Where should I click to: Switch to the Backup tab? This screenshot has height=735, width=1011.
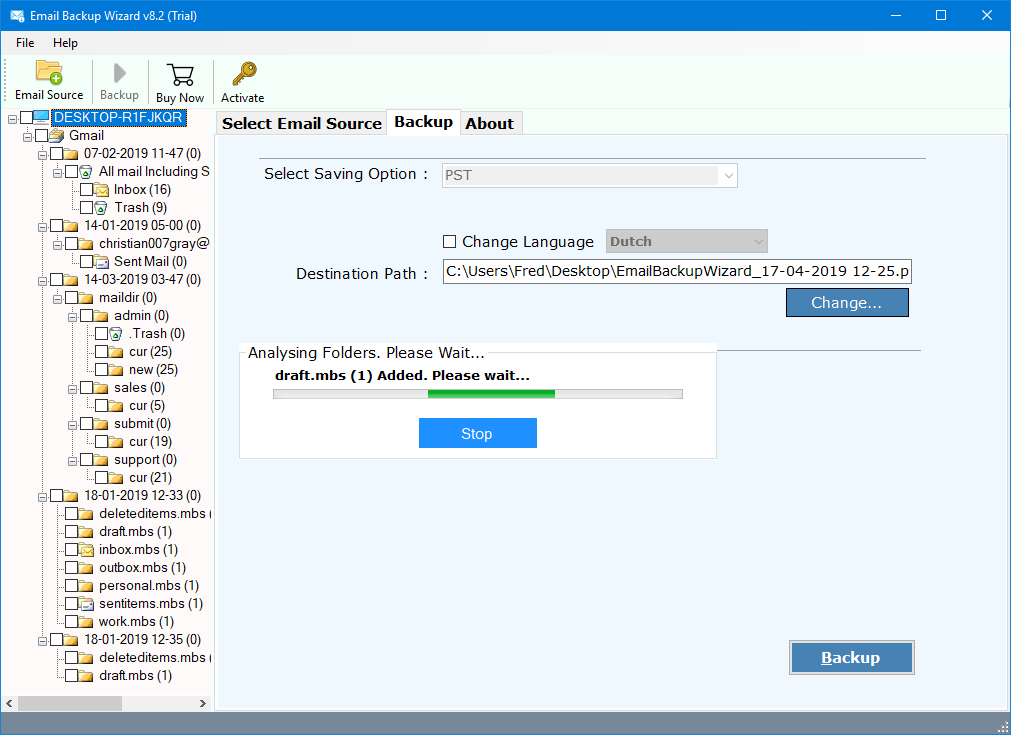[x=424, y=122]
